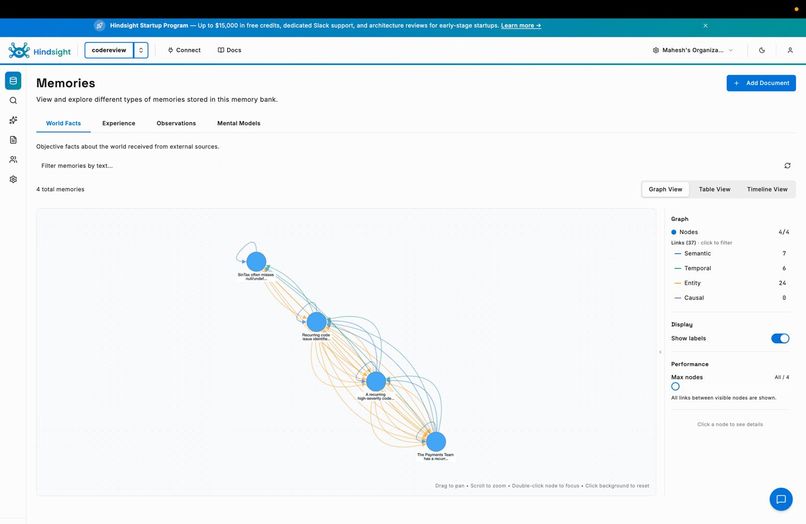The image size is (806, 524).
Task: Click the rocket icon in banner
Action: point(100,25)
